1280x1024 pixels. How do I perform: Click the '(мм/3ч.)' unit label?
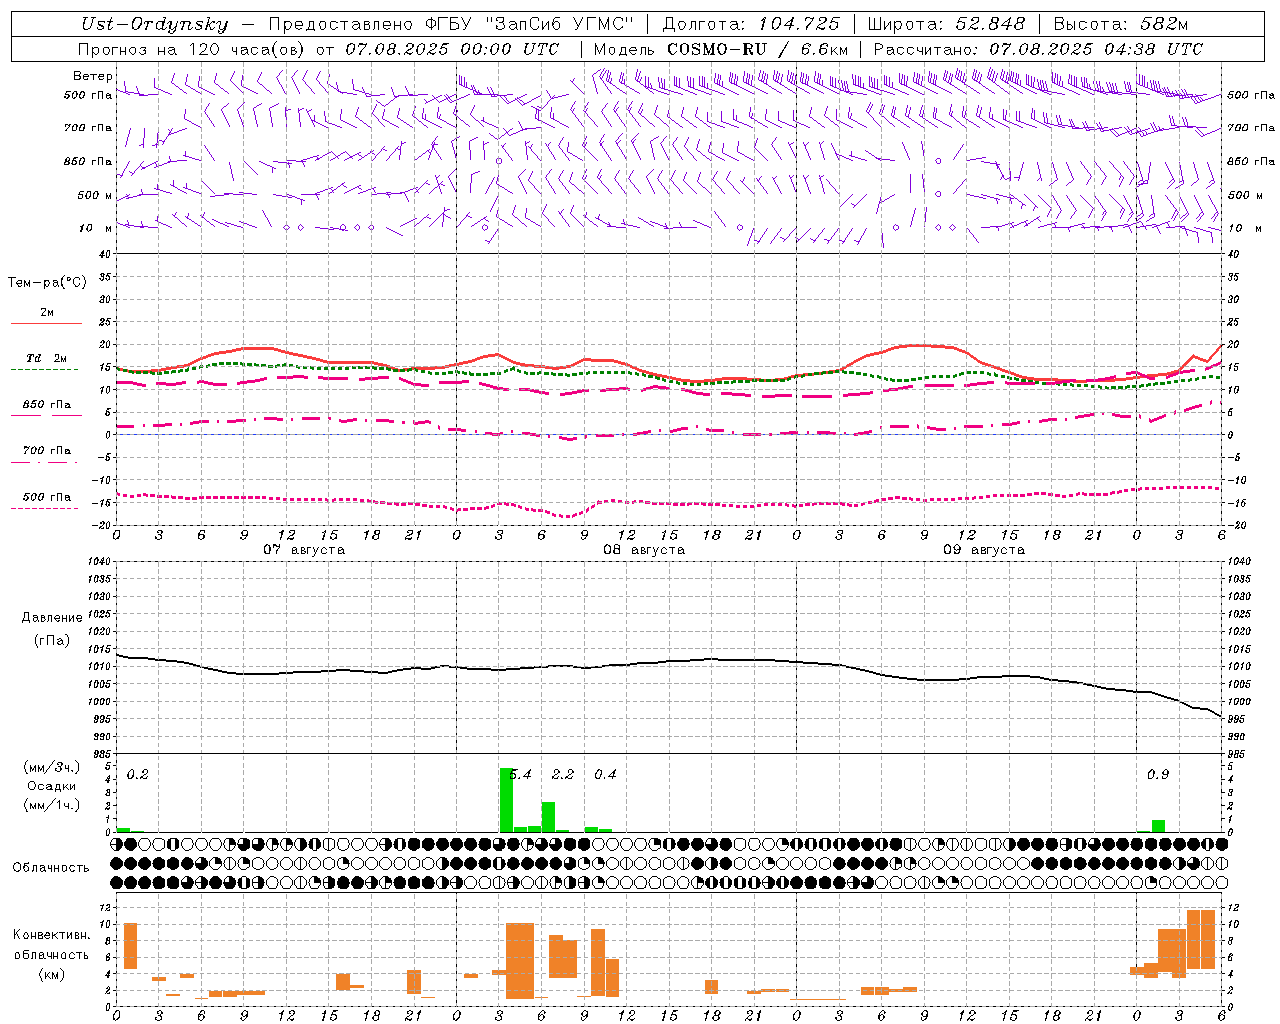point(52,767)
